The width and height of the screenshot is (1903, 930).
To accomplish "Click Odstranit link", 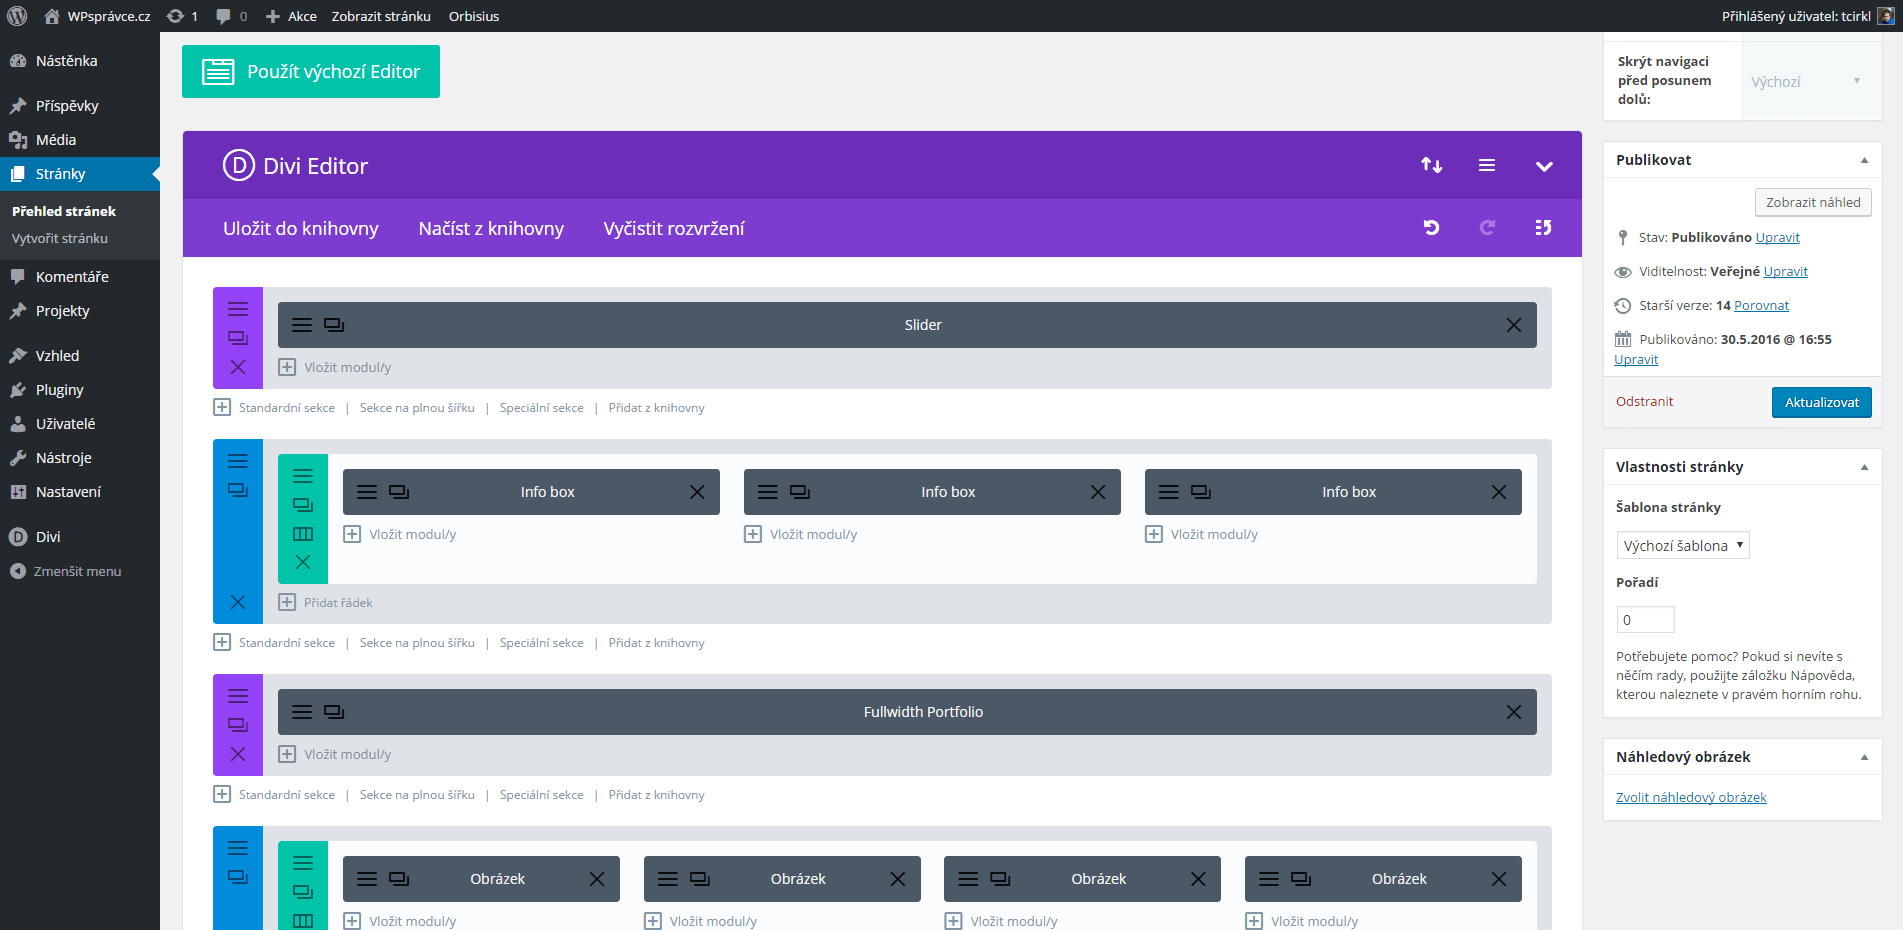I will (x=1644, y=402).
